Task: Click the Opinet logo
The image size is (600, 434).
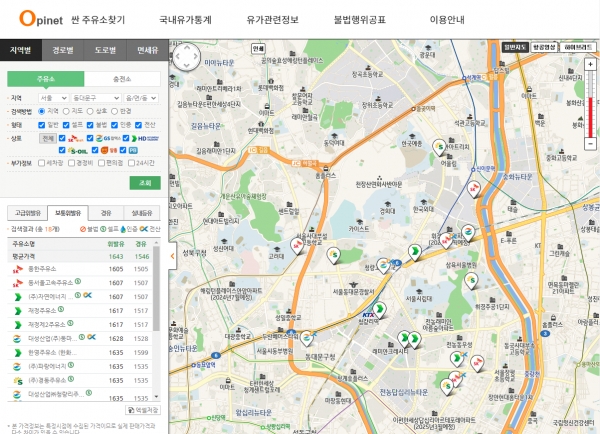Action: click(x=41, y=18)
